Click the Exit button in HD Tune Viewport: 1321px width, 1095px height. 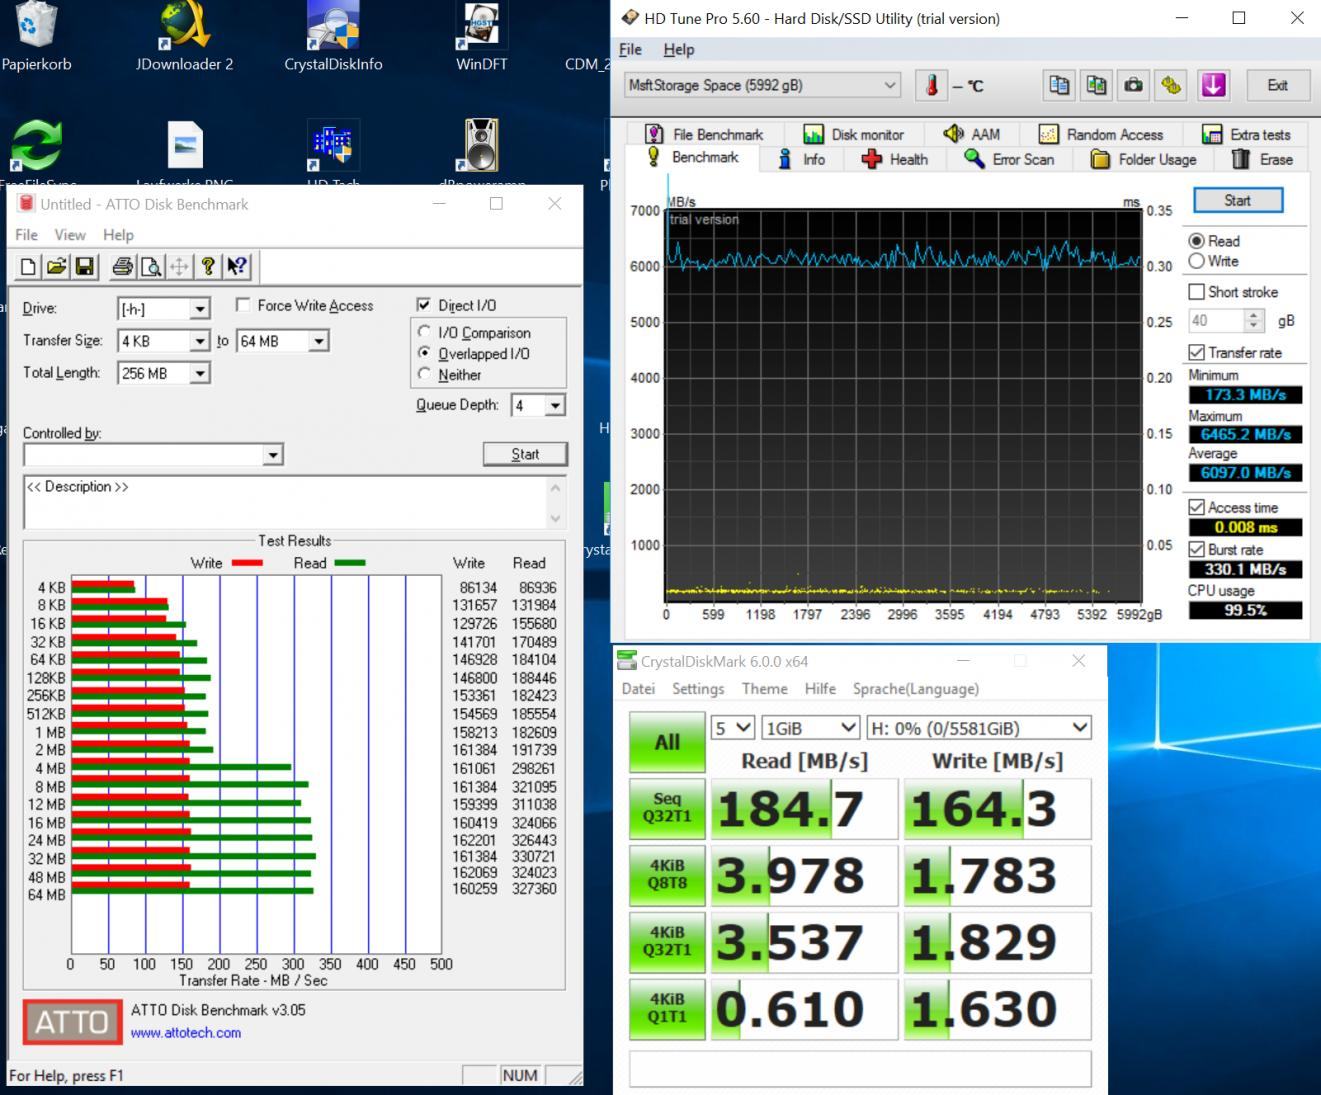[x=1277, y=85]
